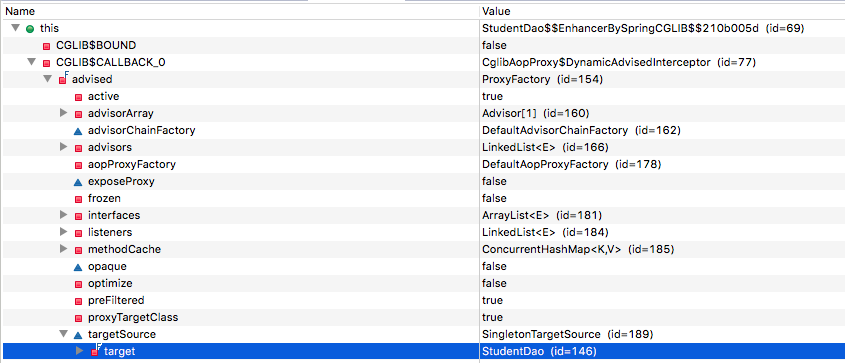The width and height of the screenshot is (845, 363).
Task: Expand the advisors LinkedList node
Action: [63, 147]
